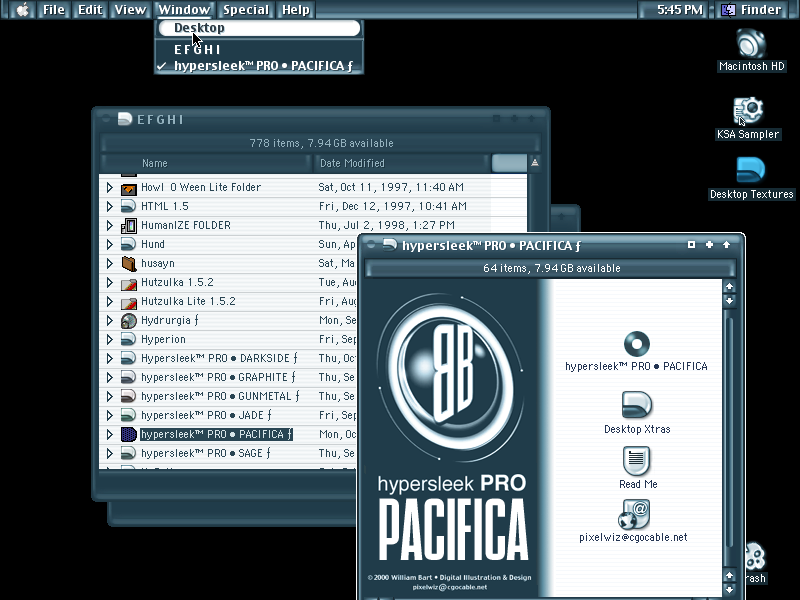The image size is (800, 600).
Task: Select the KSA Sampler desktop icon
Action: pyautogui.click(x=748, y=111)
